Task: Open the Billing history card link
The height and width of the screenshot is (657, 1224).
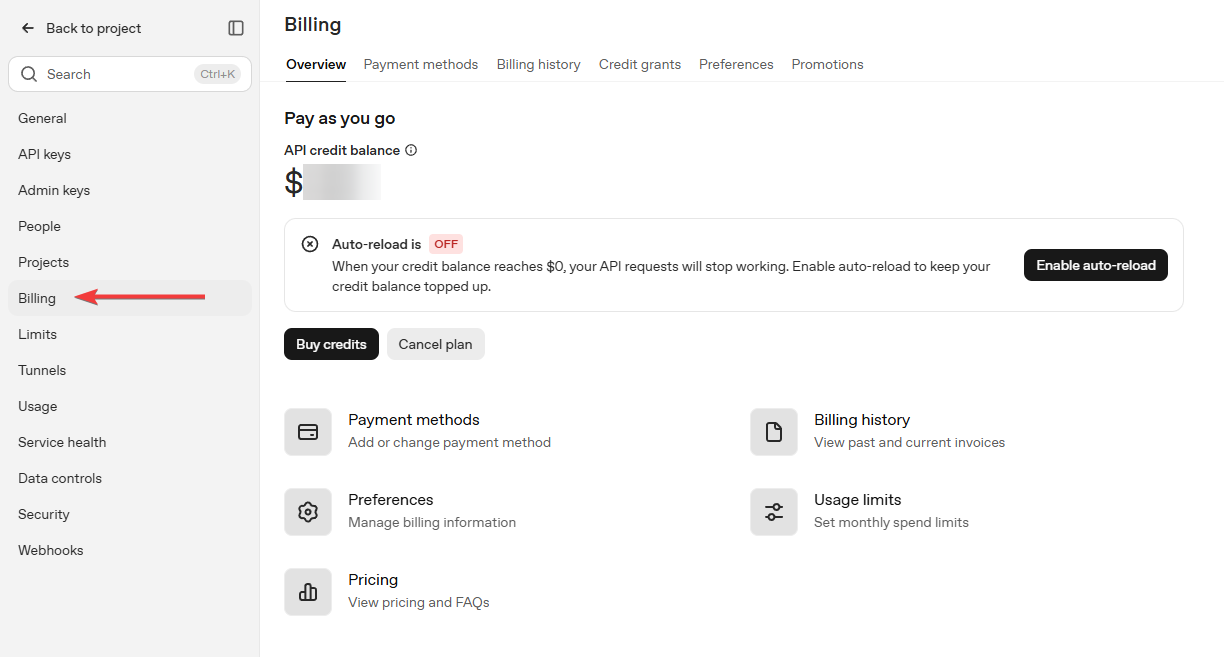Action: click(x=862, y=420)
